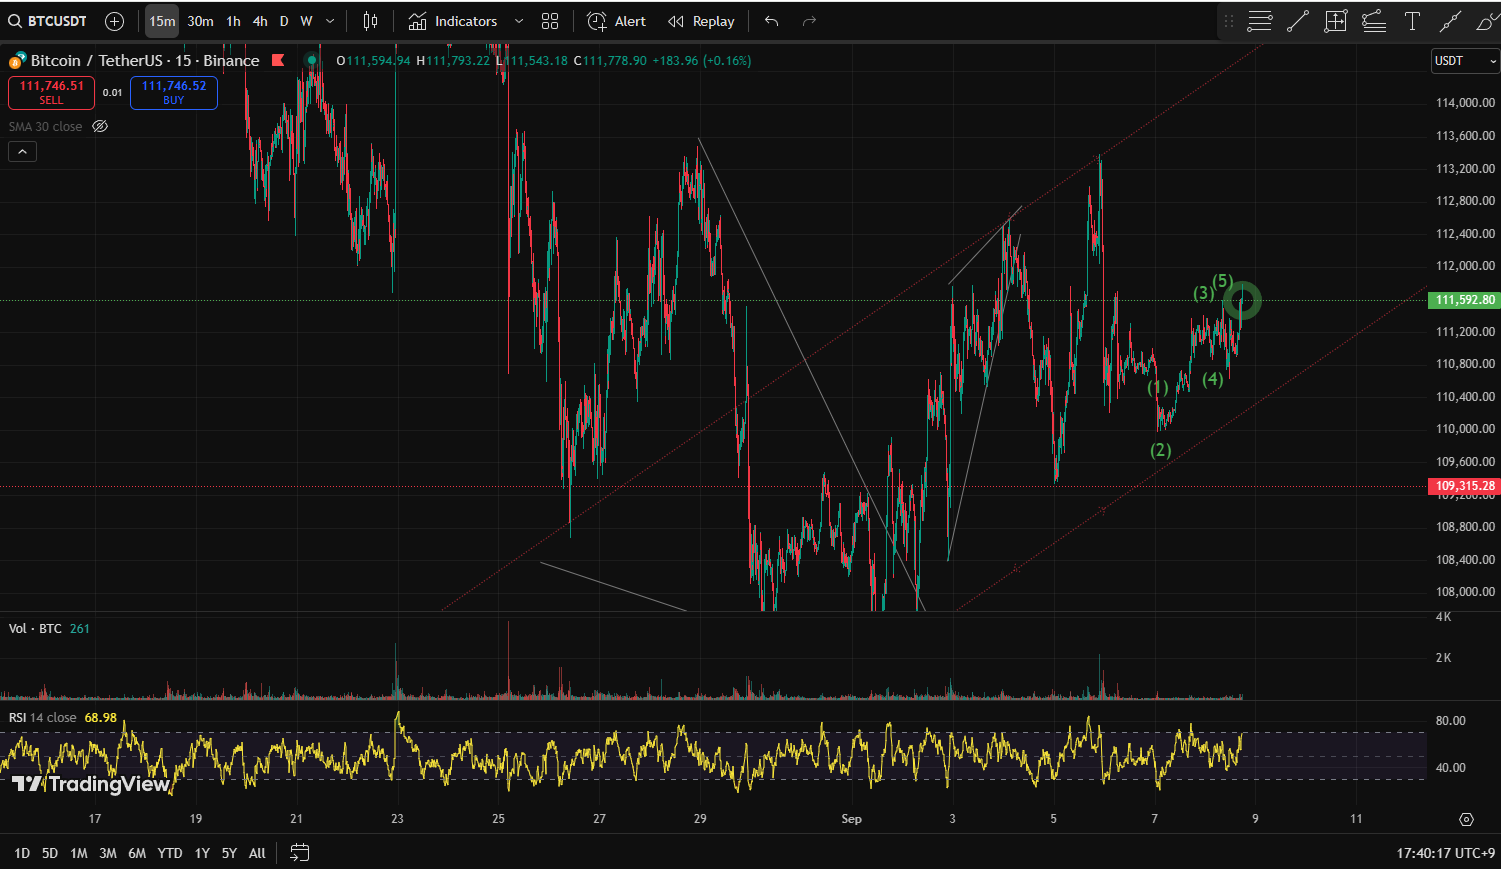
Task: Switch to the D daily timeframe
Action: [284, 21]
